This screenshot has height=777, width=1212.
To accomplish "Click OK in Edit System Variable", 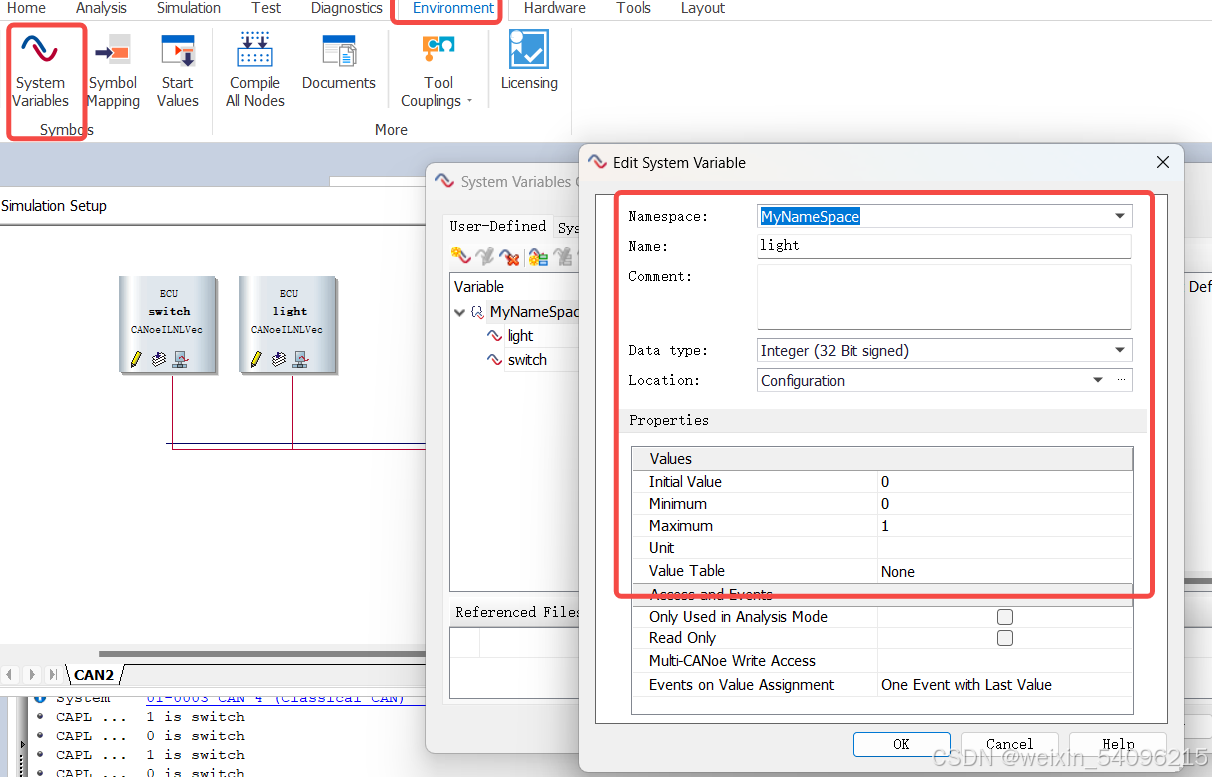I will (901, 744).
